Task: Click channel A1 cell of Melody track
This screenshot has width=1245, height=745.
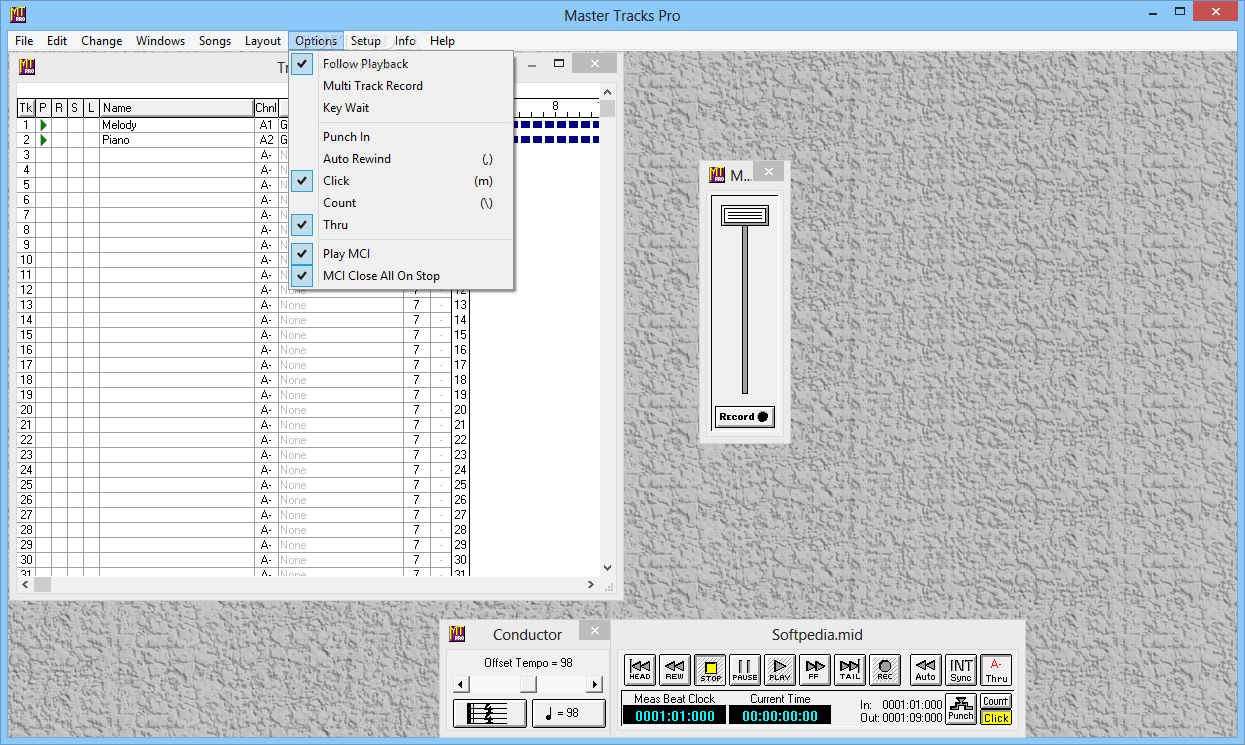Action: click(x=266, y=126)
